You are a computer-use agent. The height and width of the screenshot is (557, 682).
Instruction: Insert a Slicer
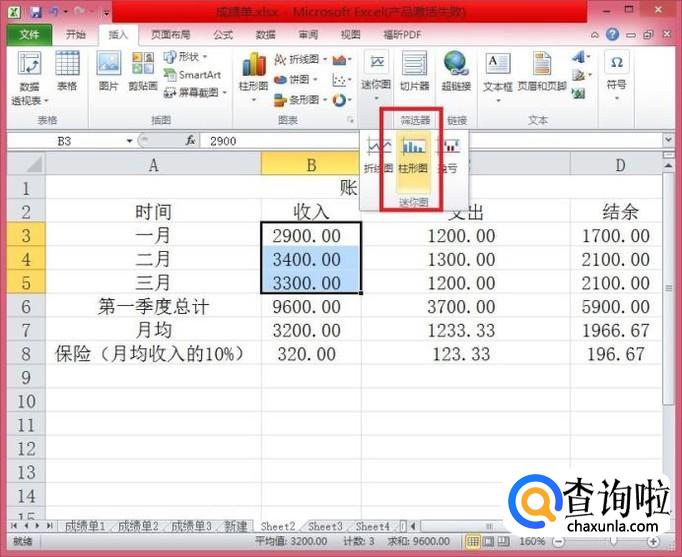(x=415, y=70)
